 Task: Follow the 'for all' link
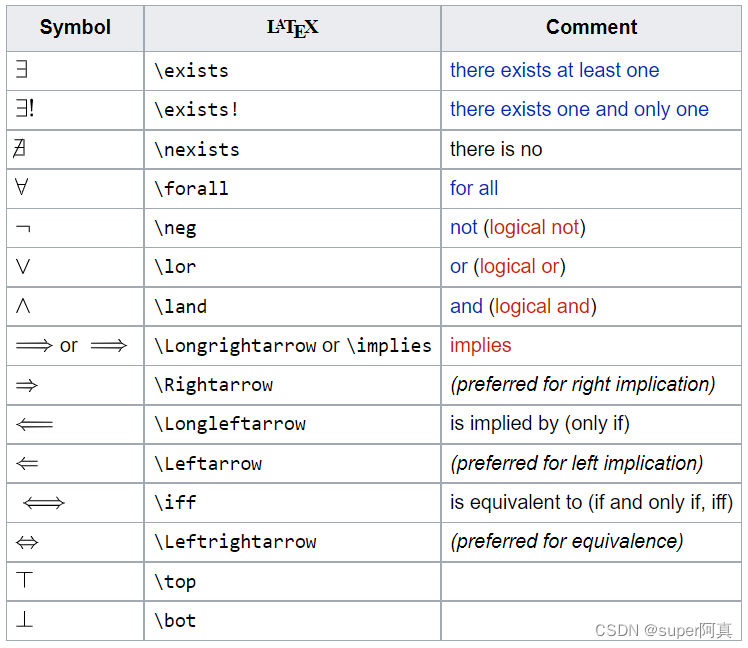click(x=474, y=188)
